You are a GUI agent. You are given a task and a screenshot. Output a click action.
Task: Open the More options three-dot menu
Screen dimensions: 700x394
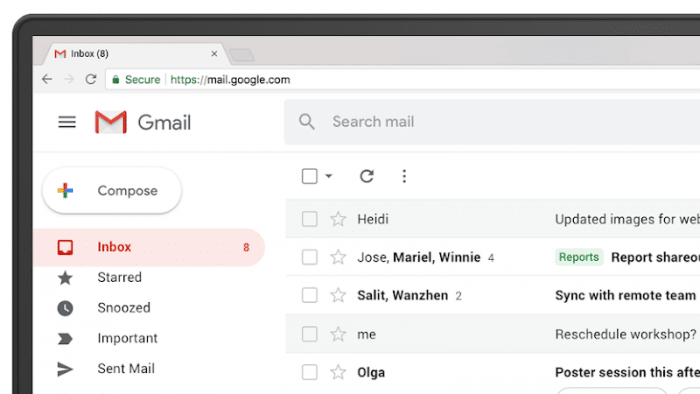click(x=404, y=176)
